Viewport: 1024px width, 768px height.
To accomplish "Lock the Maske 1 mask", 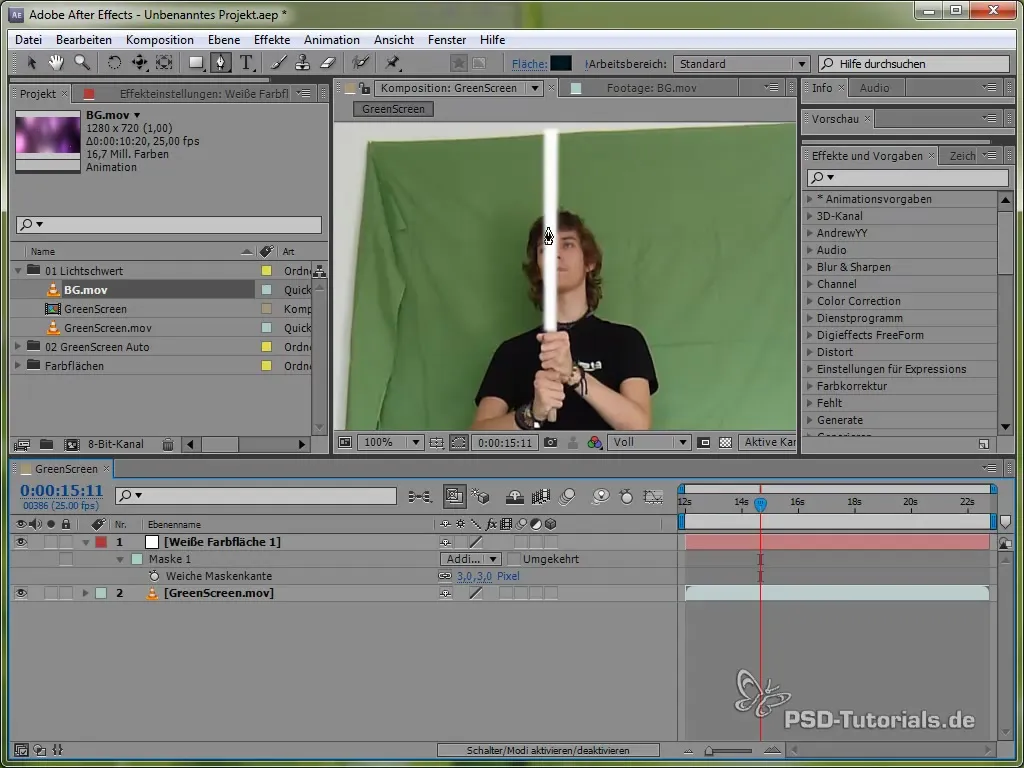I will 65,559.
